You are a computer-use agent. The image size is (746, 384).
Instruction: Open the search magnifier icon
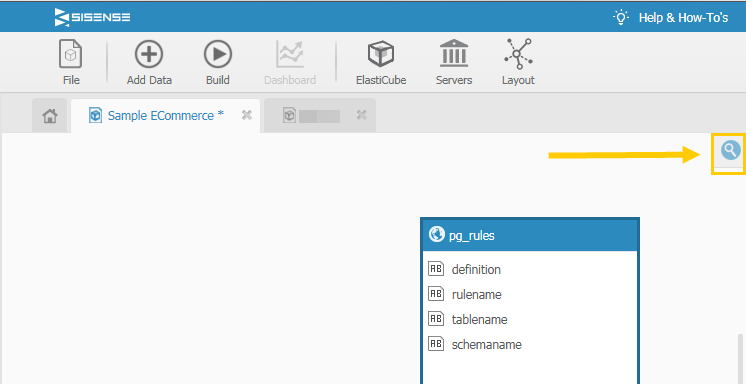(x=730, y=150)
